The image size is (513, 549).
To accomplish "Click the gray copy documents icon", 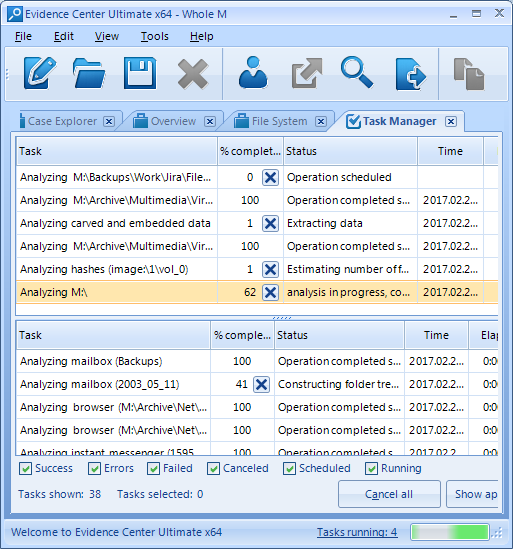I will [x=469, y=74].
